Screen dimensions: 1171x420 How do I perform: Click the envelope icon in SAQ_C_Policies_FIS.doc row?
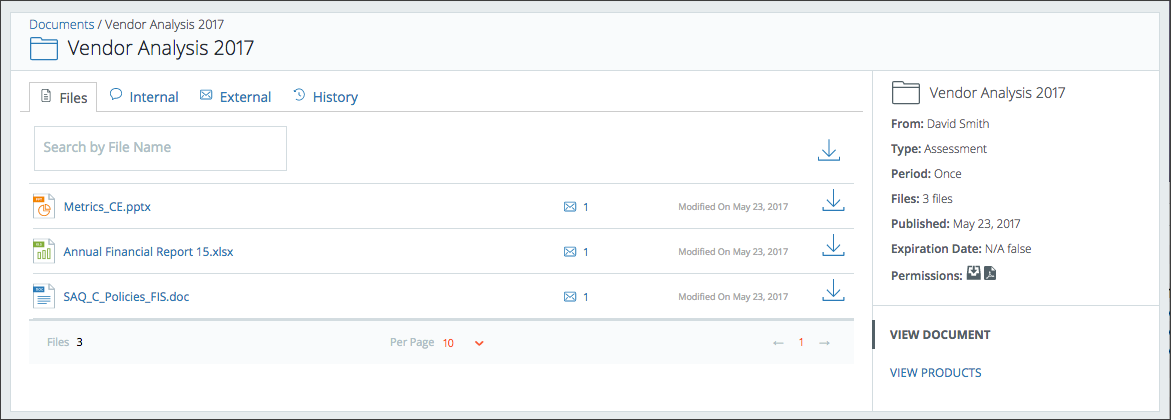coord(570,297)
